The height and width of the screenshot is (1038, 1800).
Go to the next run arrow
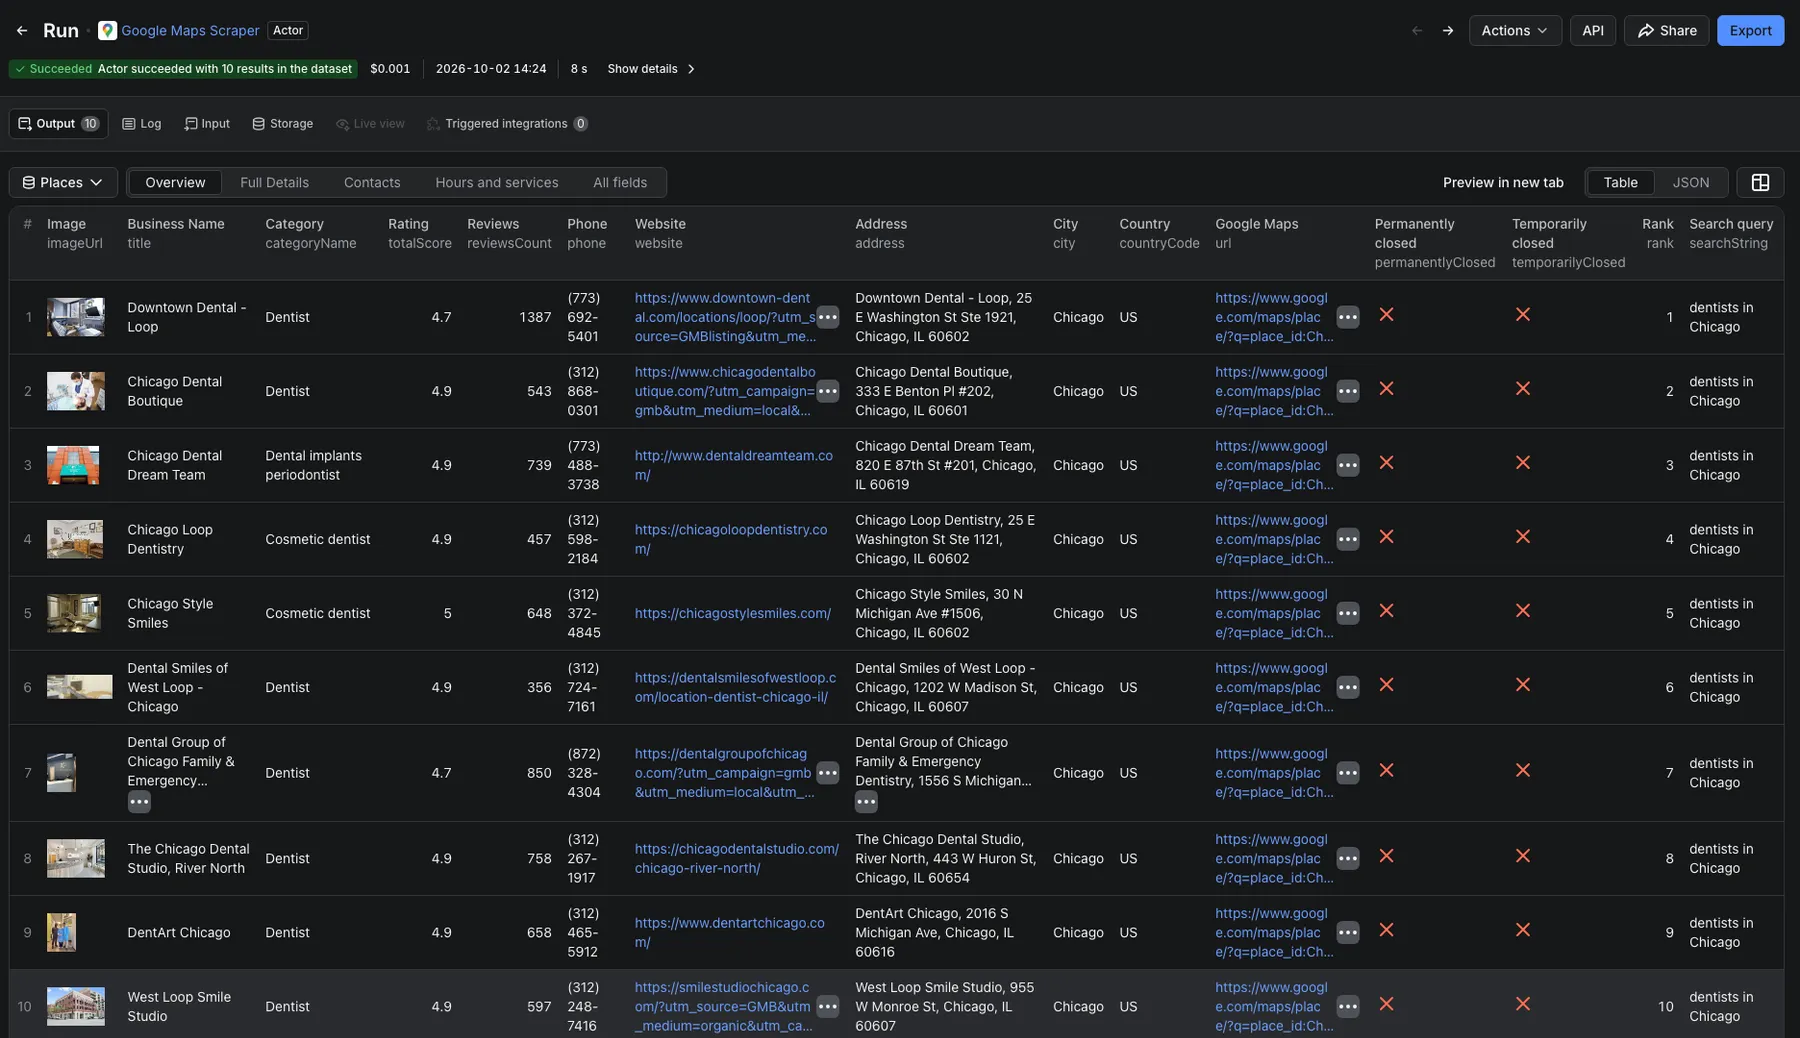1448,31
